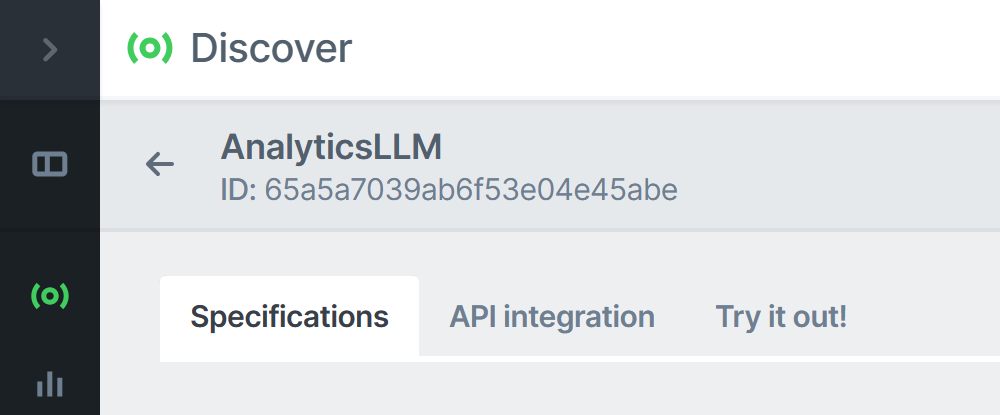Go back using the left arrow icon
The image size is (1000, 415).
[x=159, y=164]
